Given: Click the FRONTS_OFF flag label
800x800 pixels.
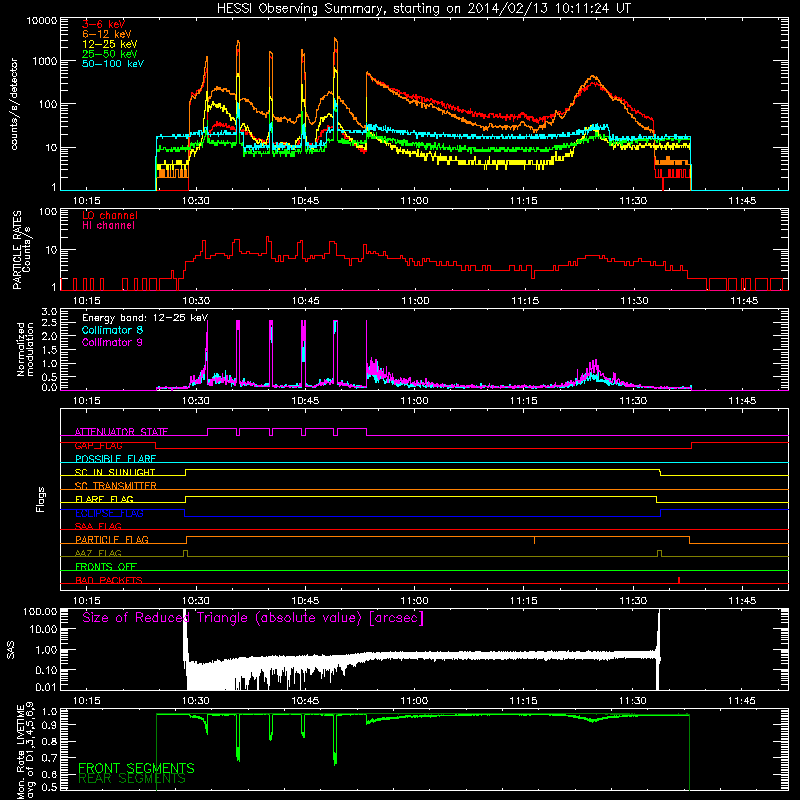Looking at the screenshot, I should (106, 567).
